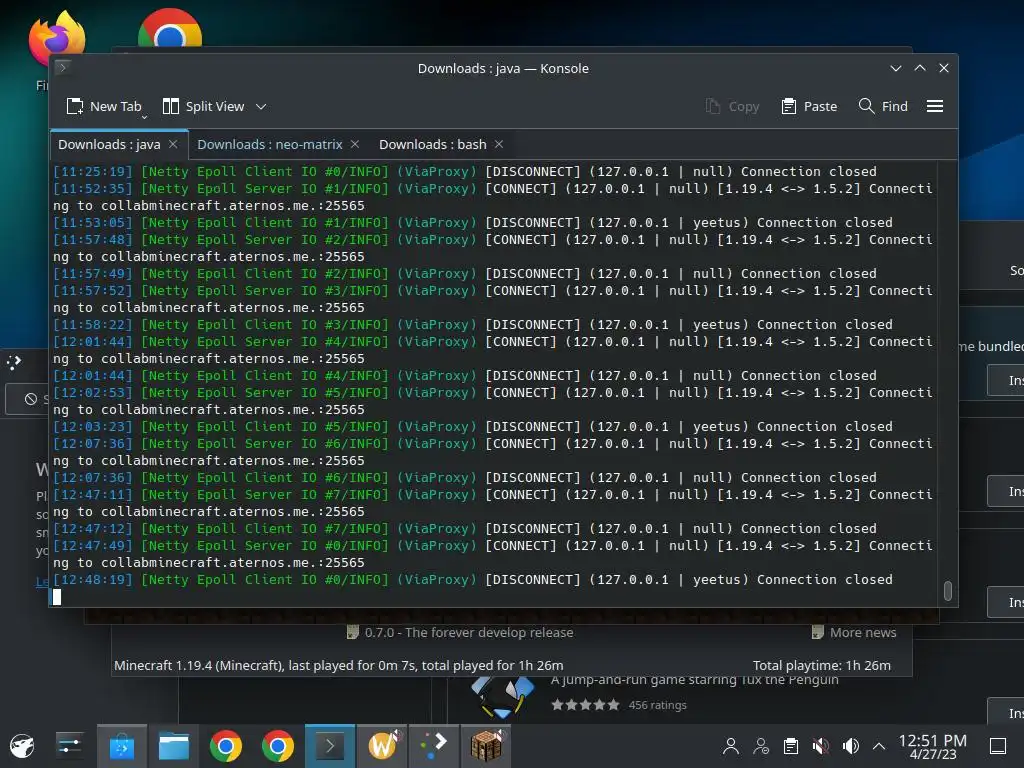1024x768 pixels.
Task: Click the [12:48:19] DISCONNECT log line
Action: 473,579
